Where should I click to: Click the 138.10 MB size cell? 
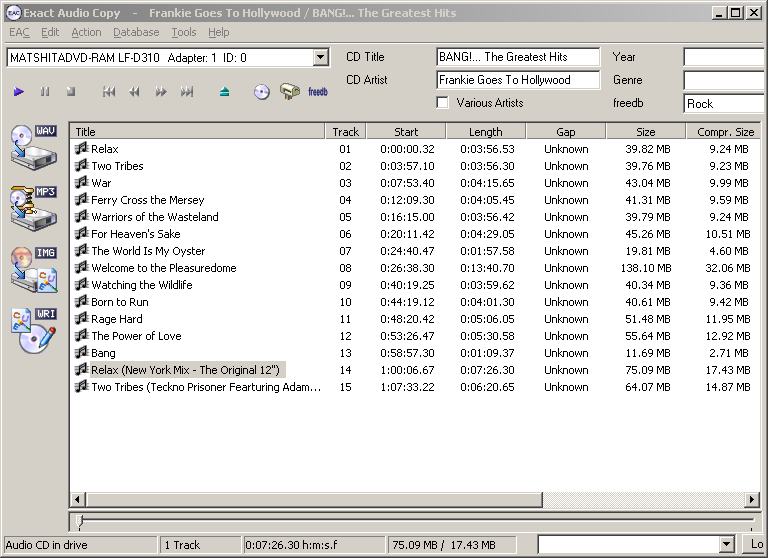[648, 268]
